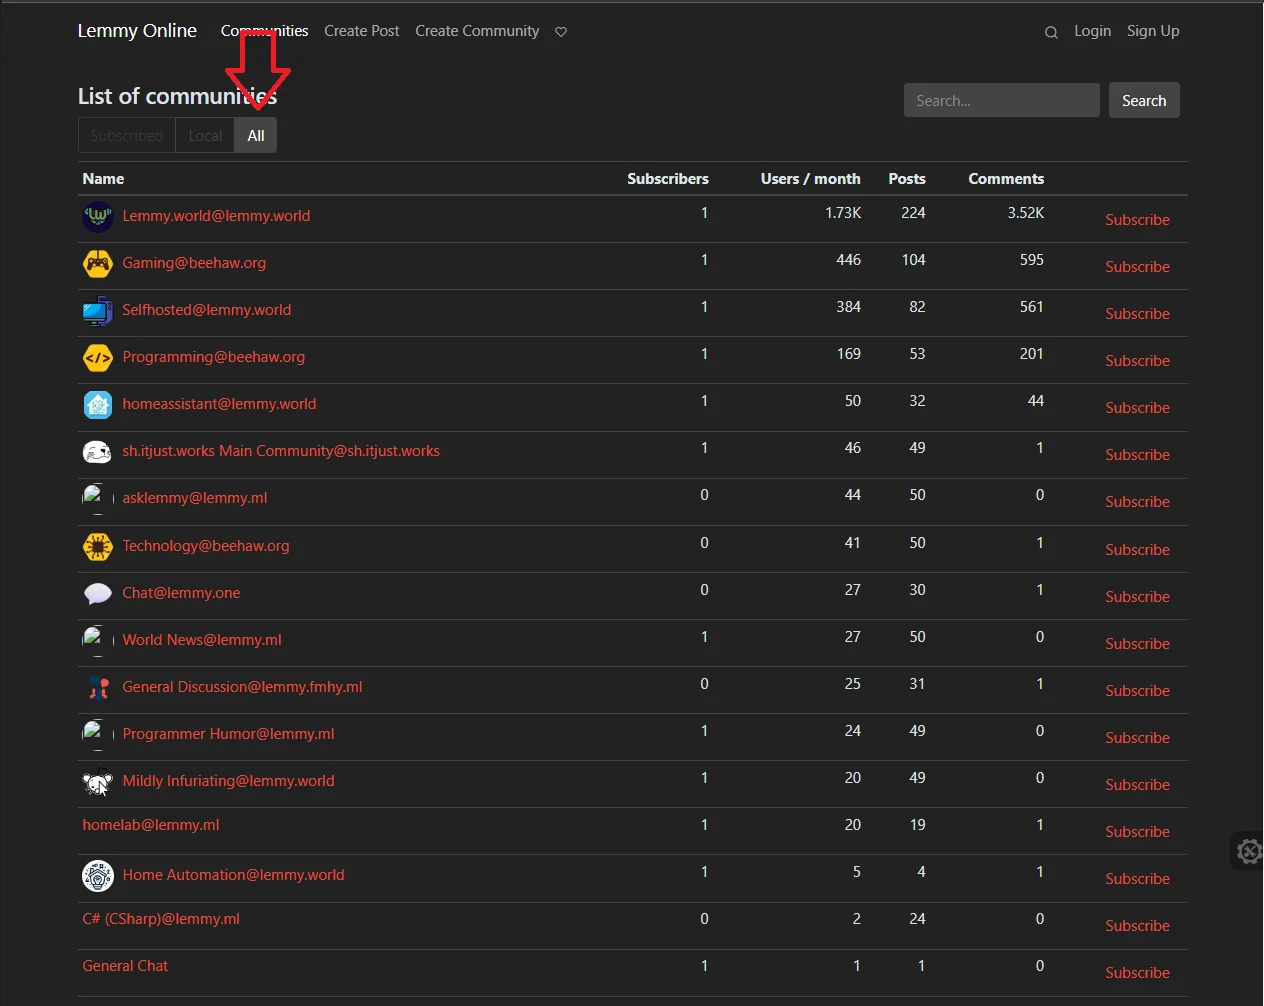Subscribe to General Chat
Screen dimensions: 1264x1006
(1137, 973)
